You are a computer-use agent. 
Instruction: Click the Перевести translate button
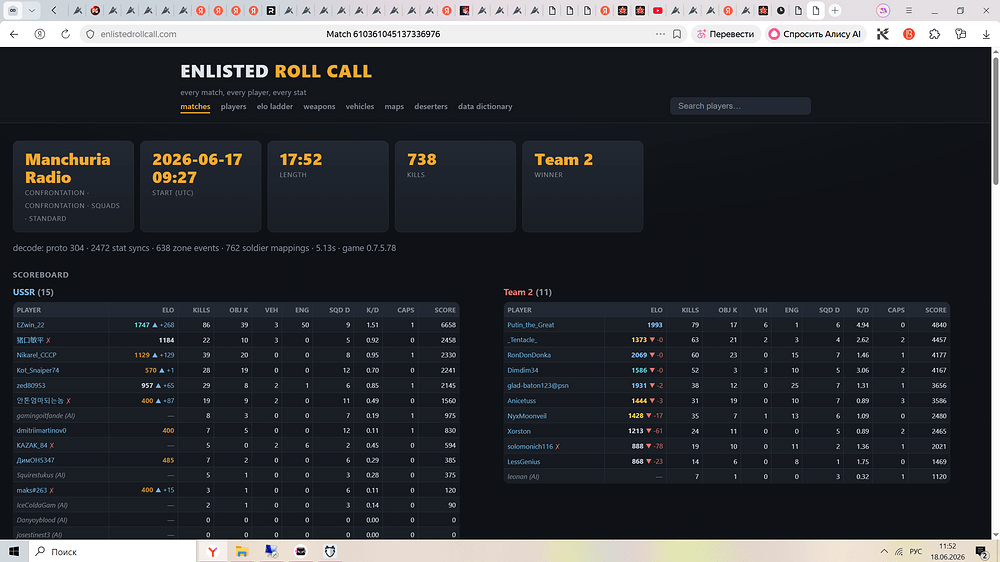(x=725, y=34)
